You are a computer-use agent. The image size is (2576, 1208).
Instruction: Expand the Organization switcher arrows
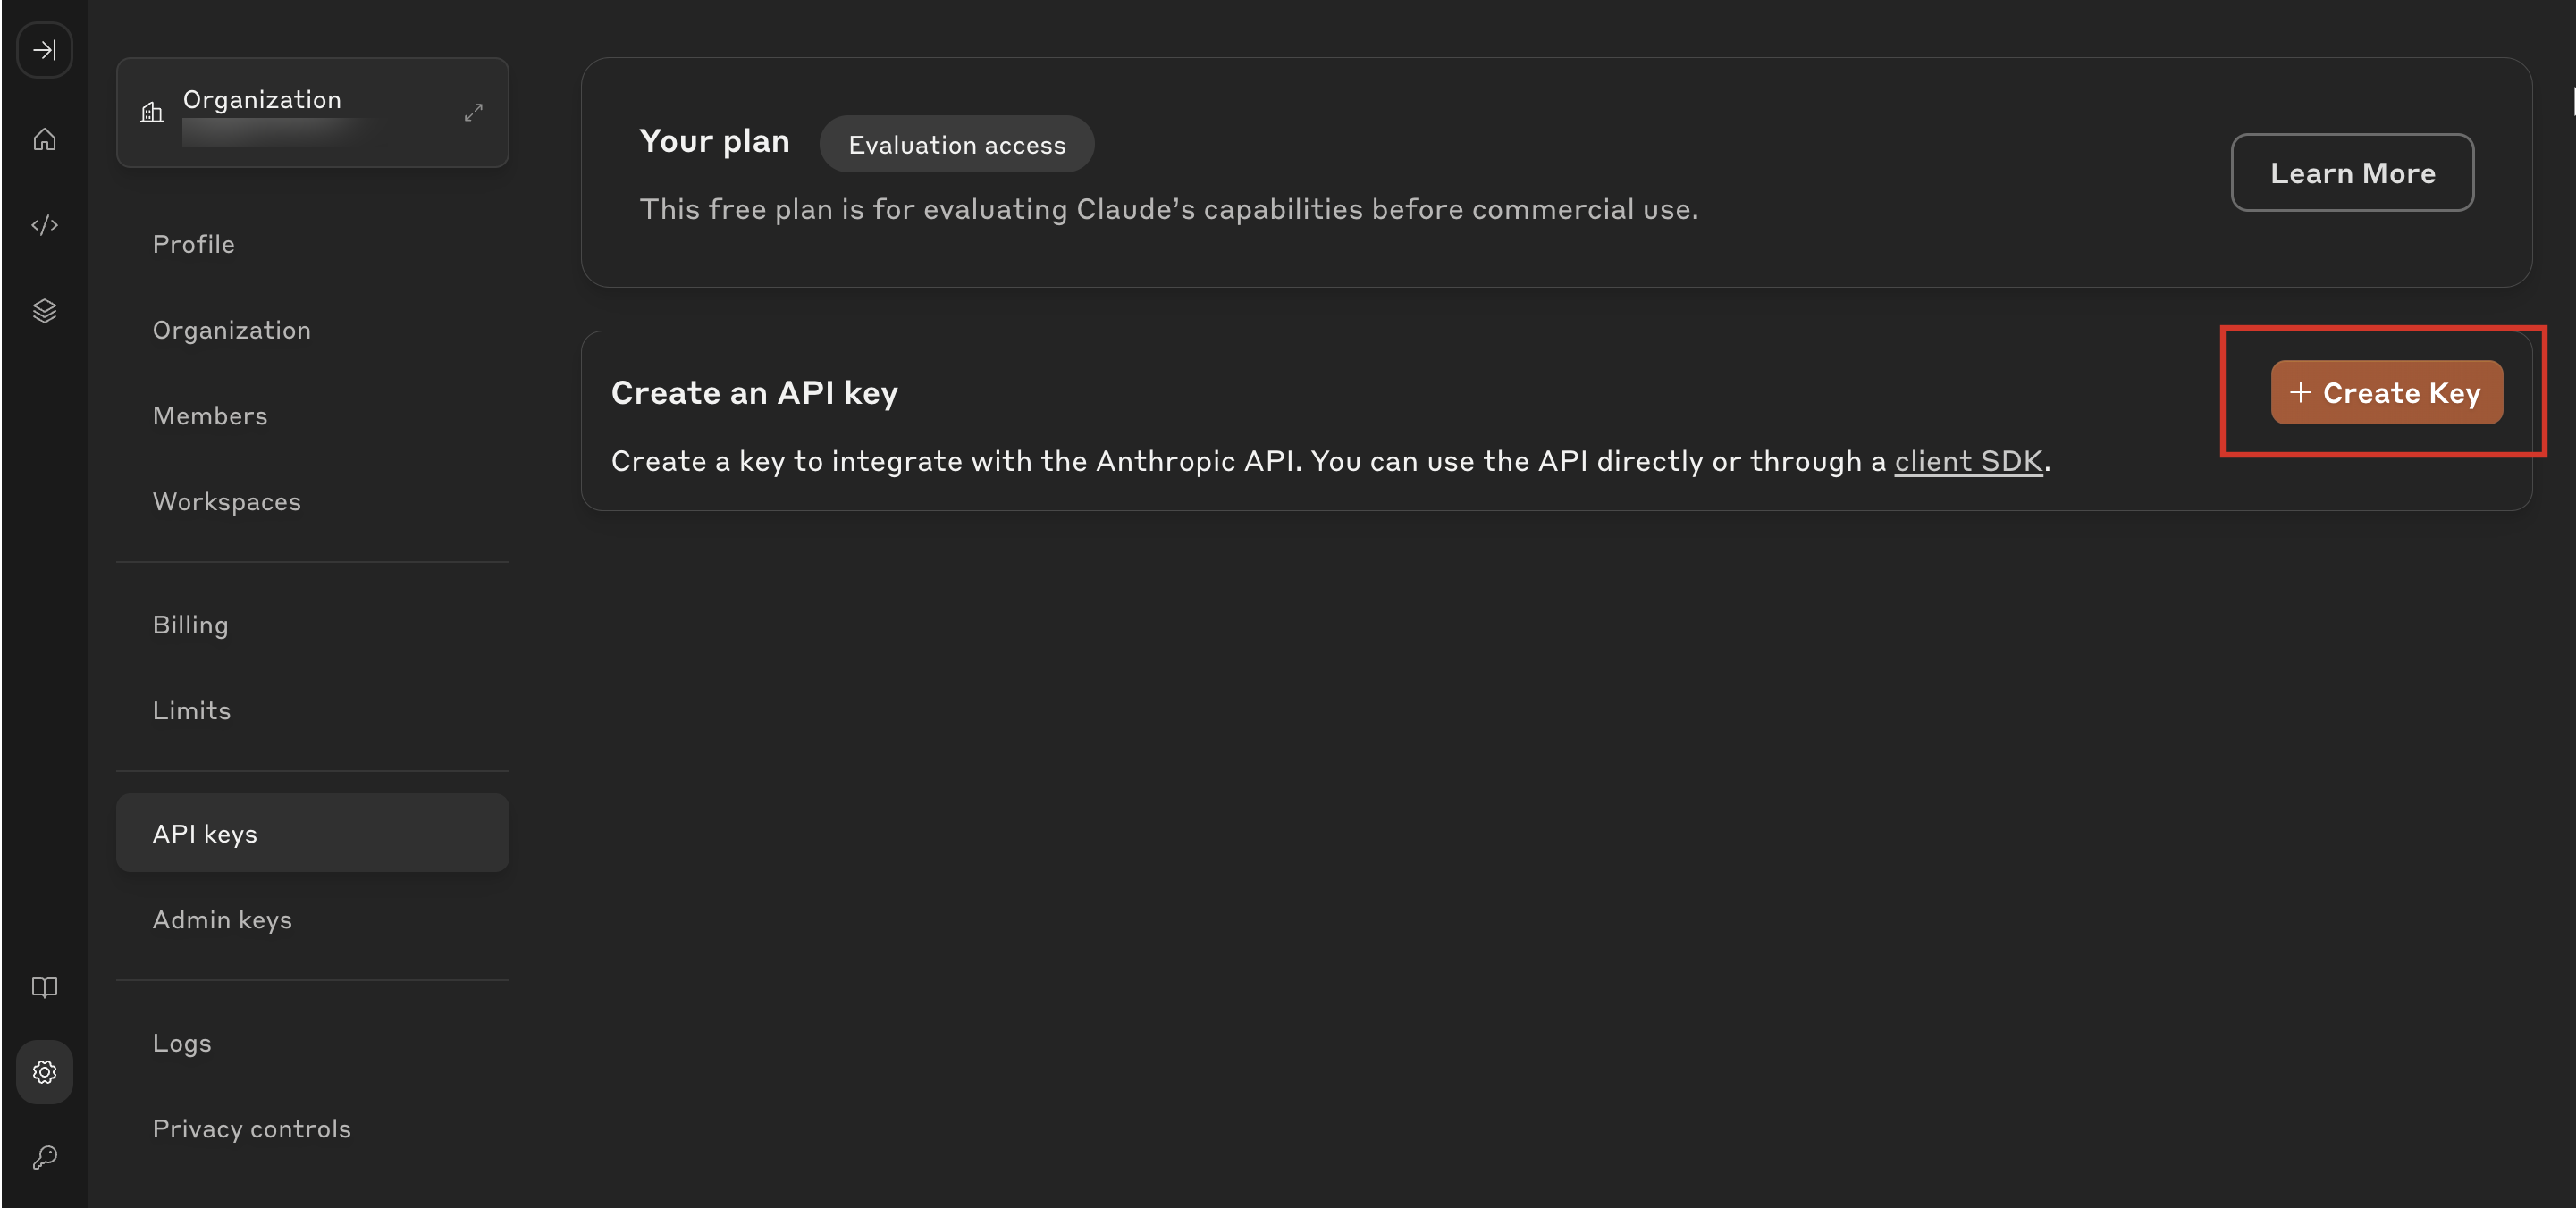[473, 112]
